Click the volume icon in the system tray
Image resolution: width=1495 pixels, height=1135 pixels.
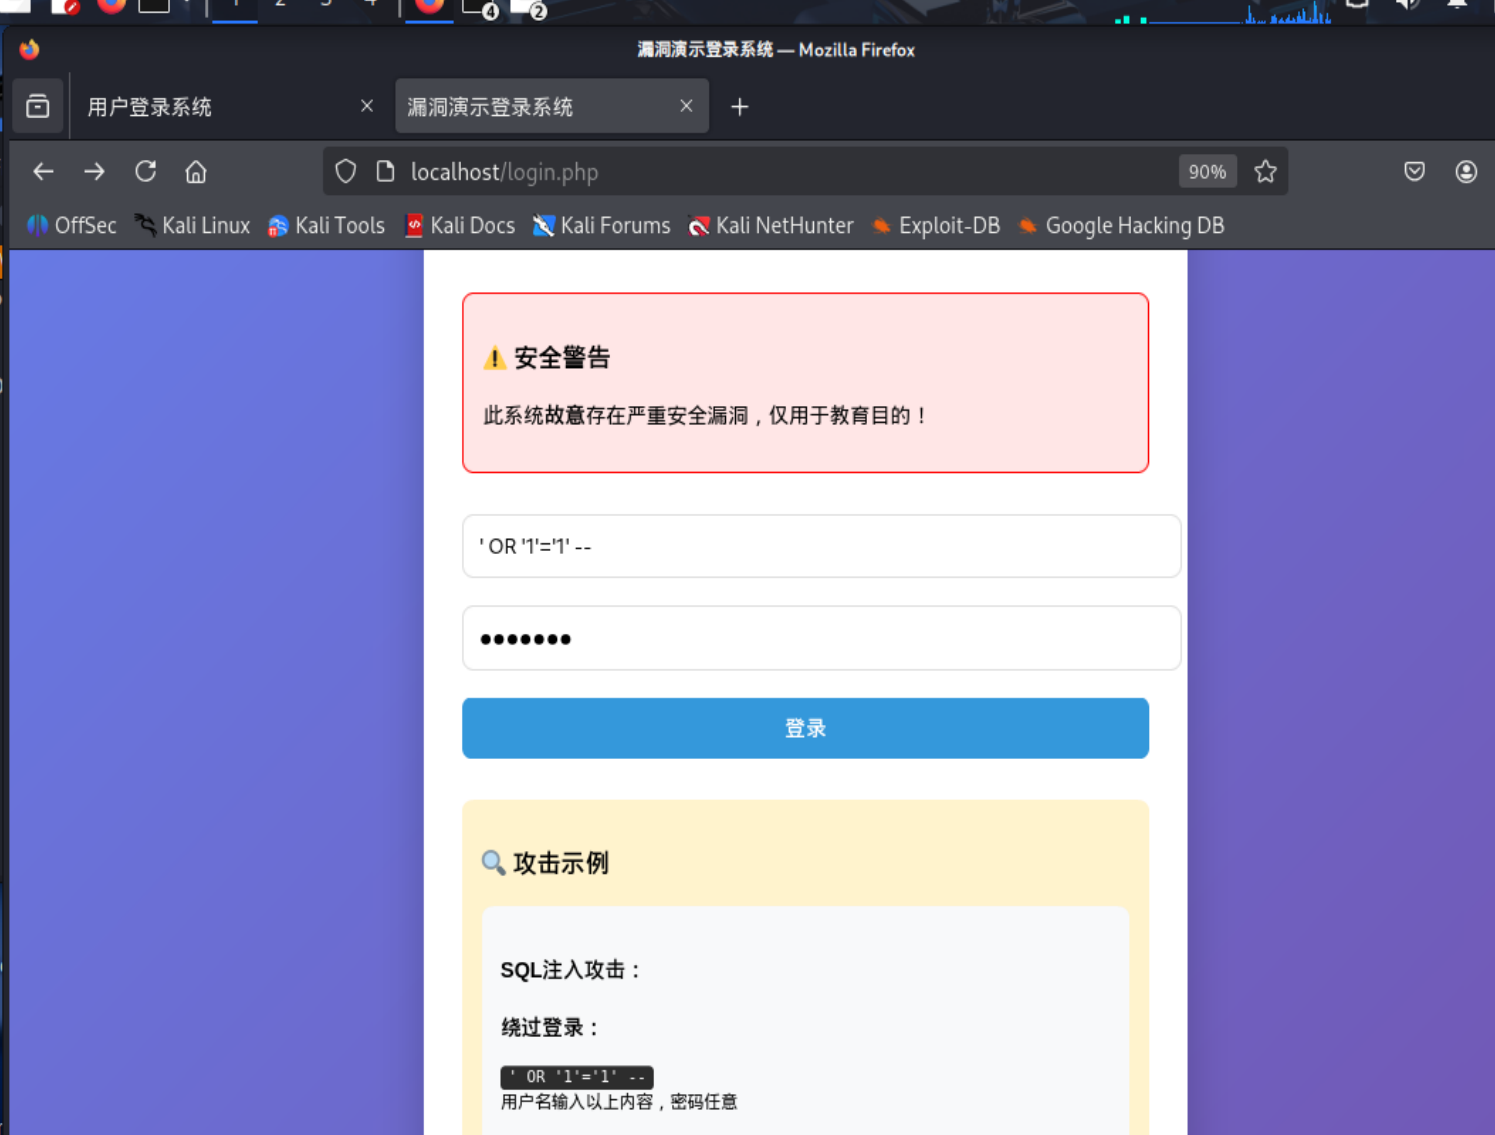point(1409,4)
